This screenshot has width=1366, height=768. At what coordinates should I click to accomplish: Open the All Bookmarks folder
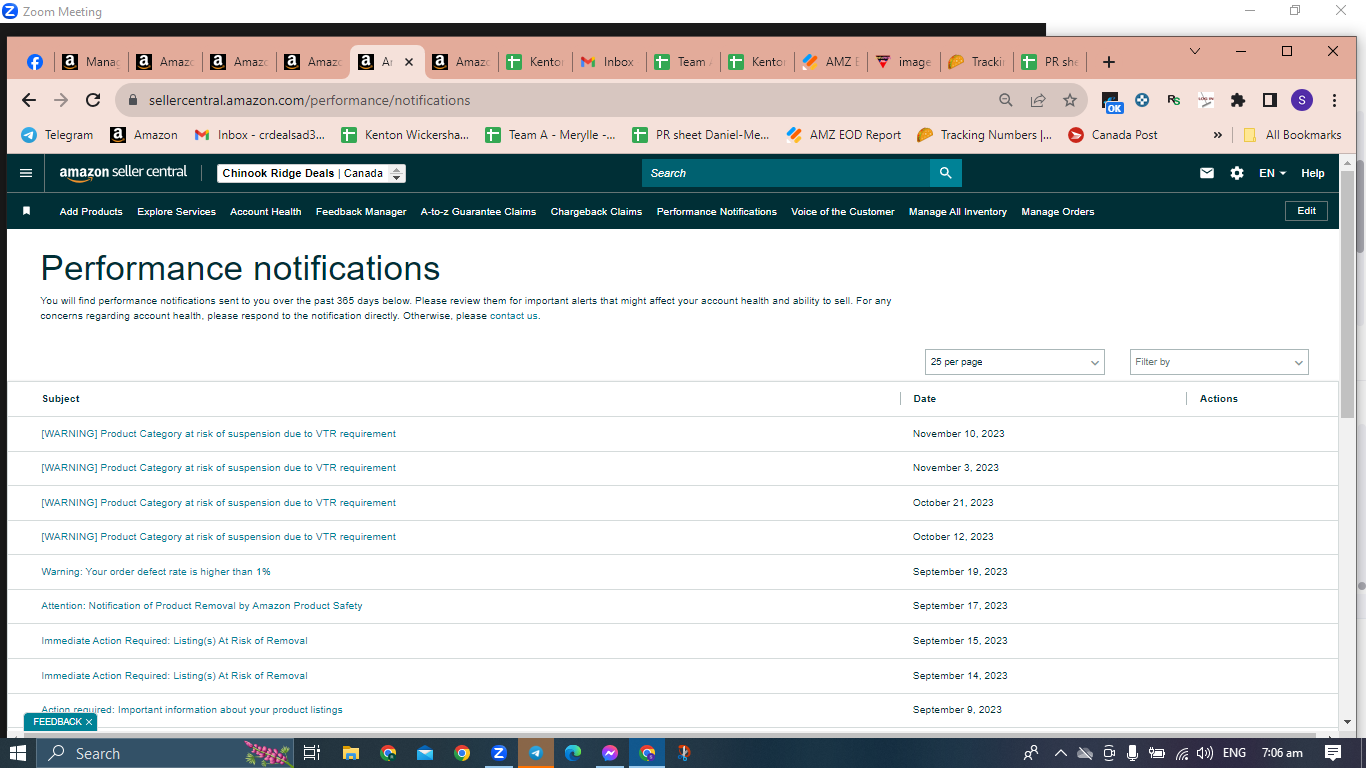[1292, 135]
